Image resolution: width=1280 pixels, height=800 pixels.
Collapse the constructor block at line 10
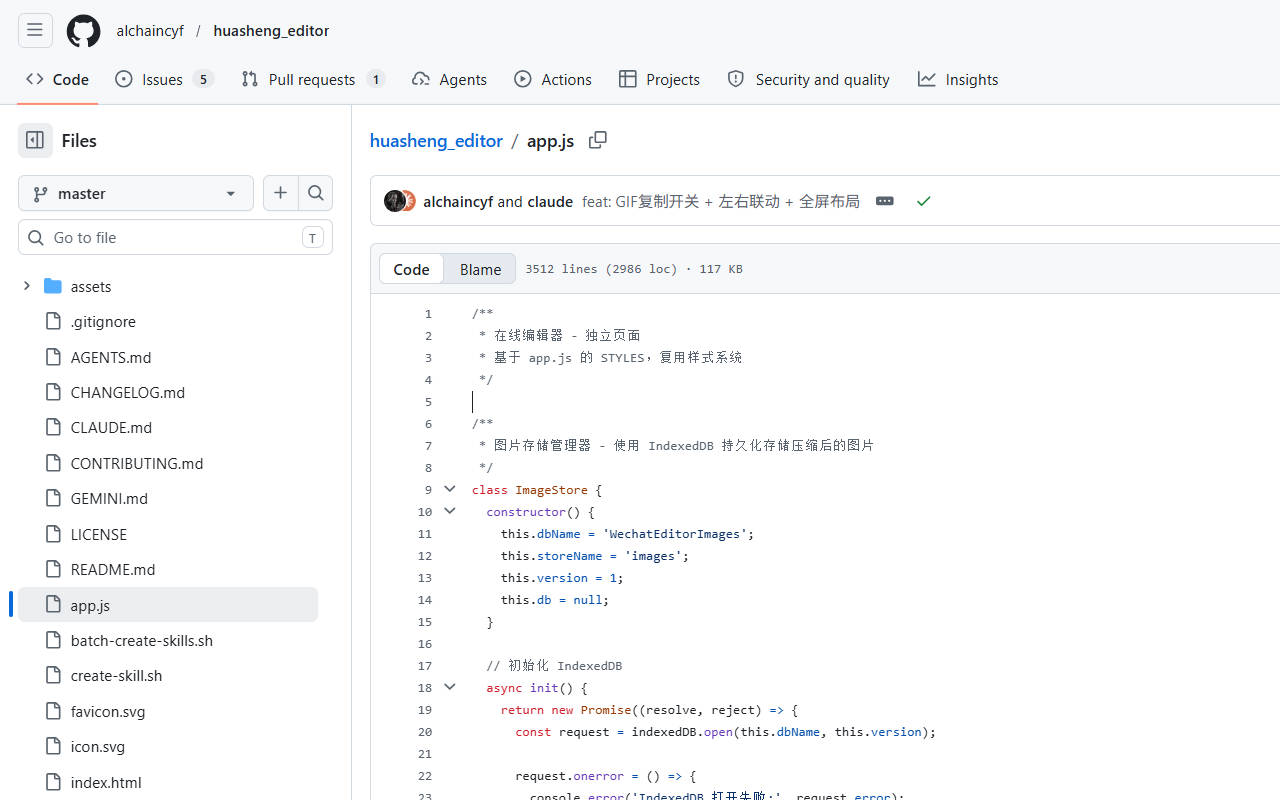tap(450, 511)
